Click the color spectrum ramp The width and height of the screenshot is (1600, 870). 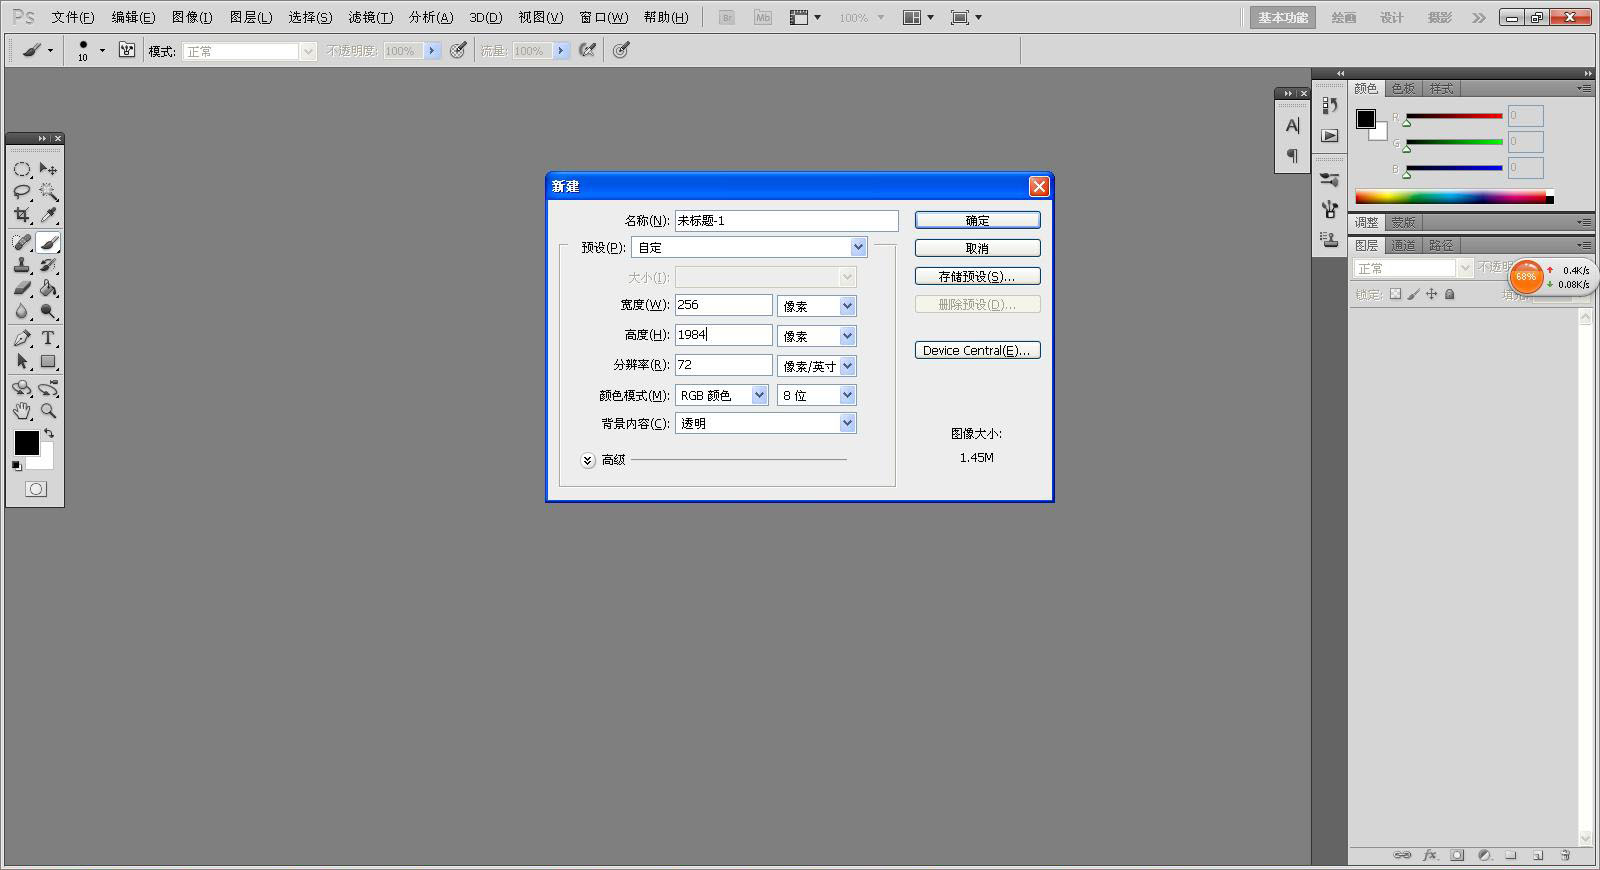click(x=1454, y=197)
